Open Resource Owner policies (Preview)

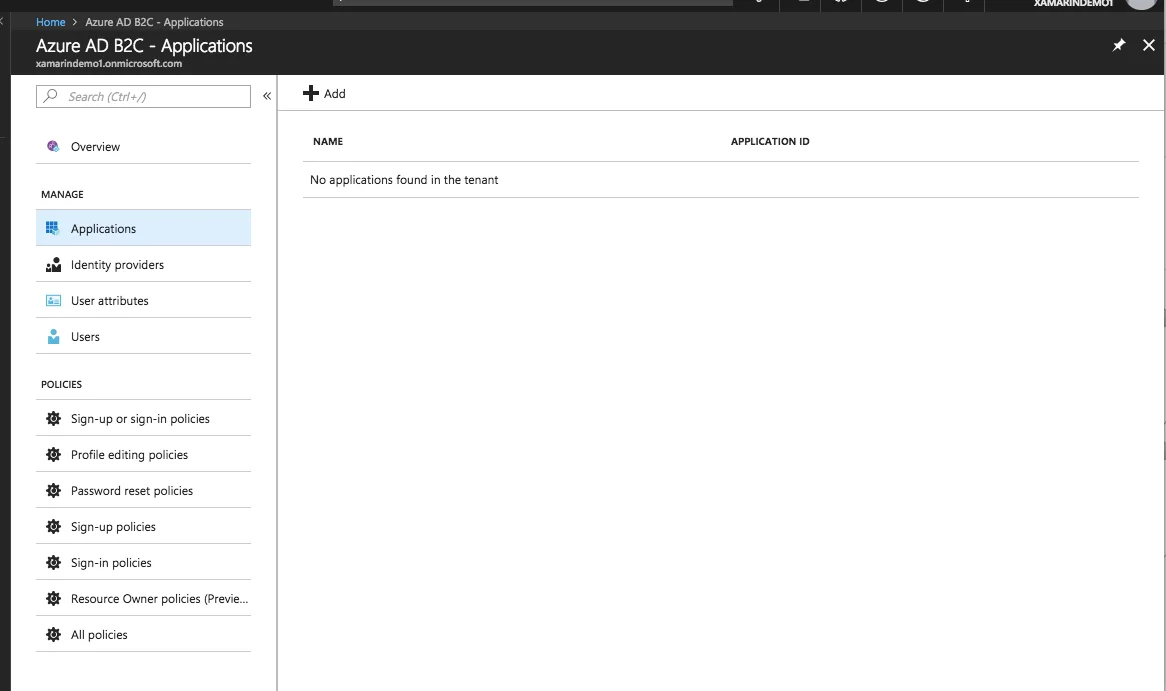click(x=144, y=599)
